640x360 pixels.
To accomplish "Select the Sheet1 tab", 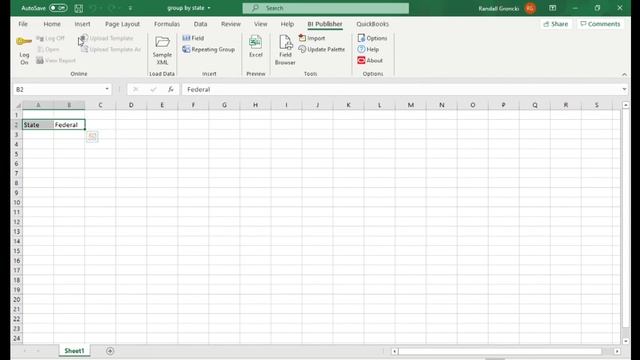I will [74, 351].
